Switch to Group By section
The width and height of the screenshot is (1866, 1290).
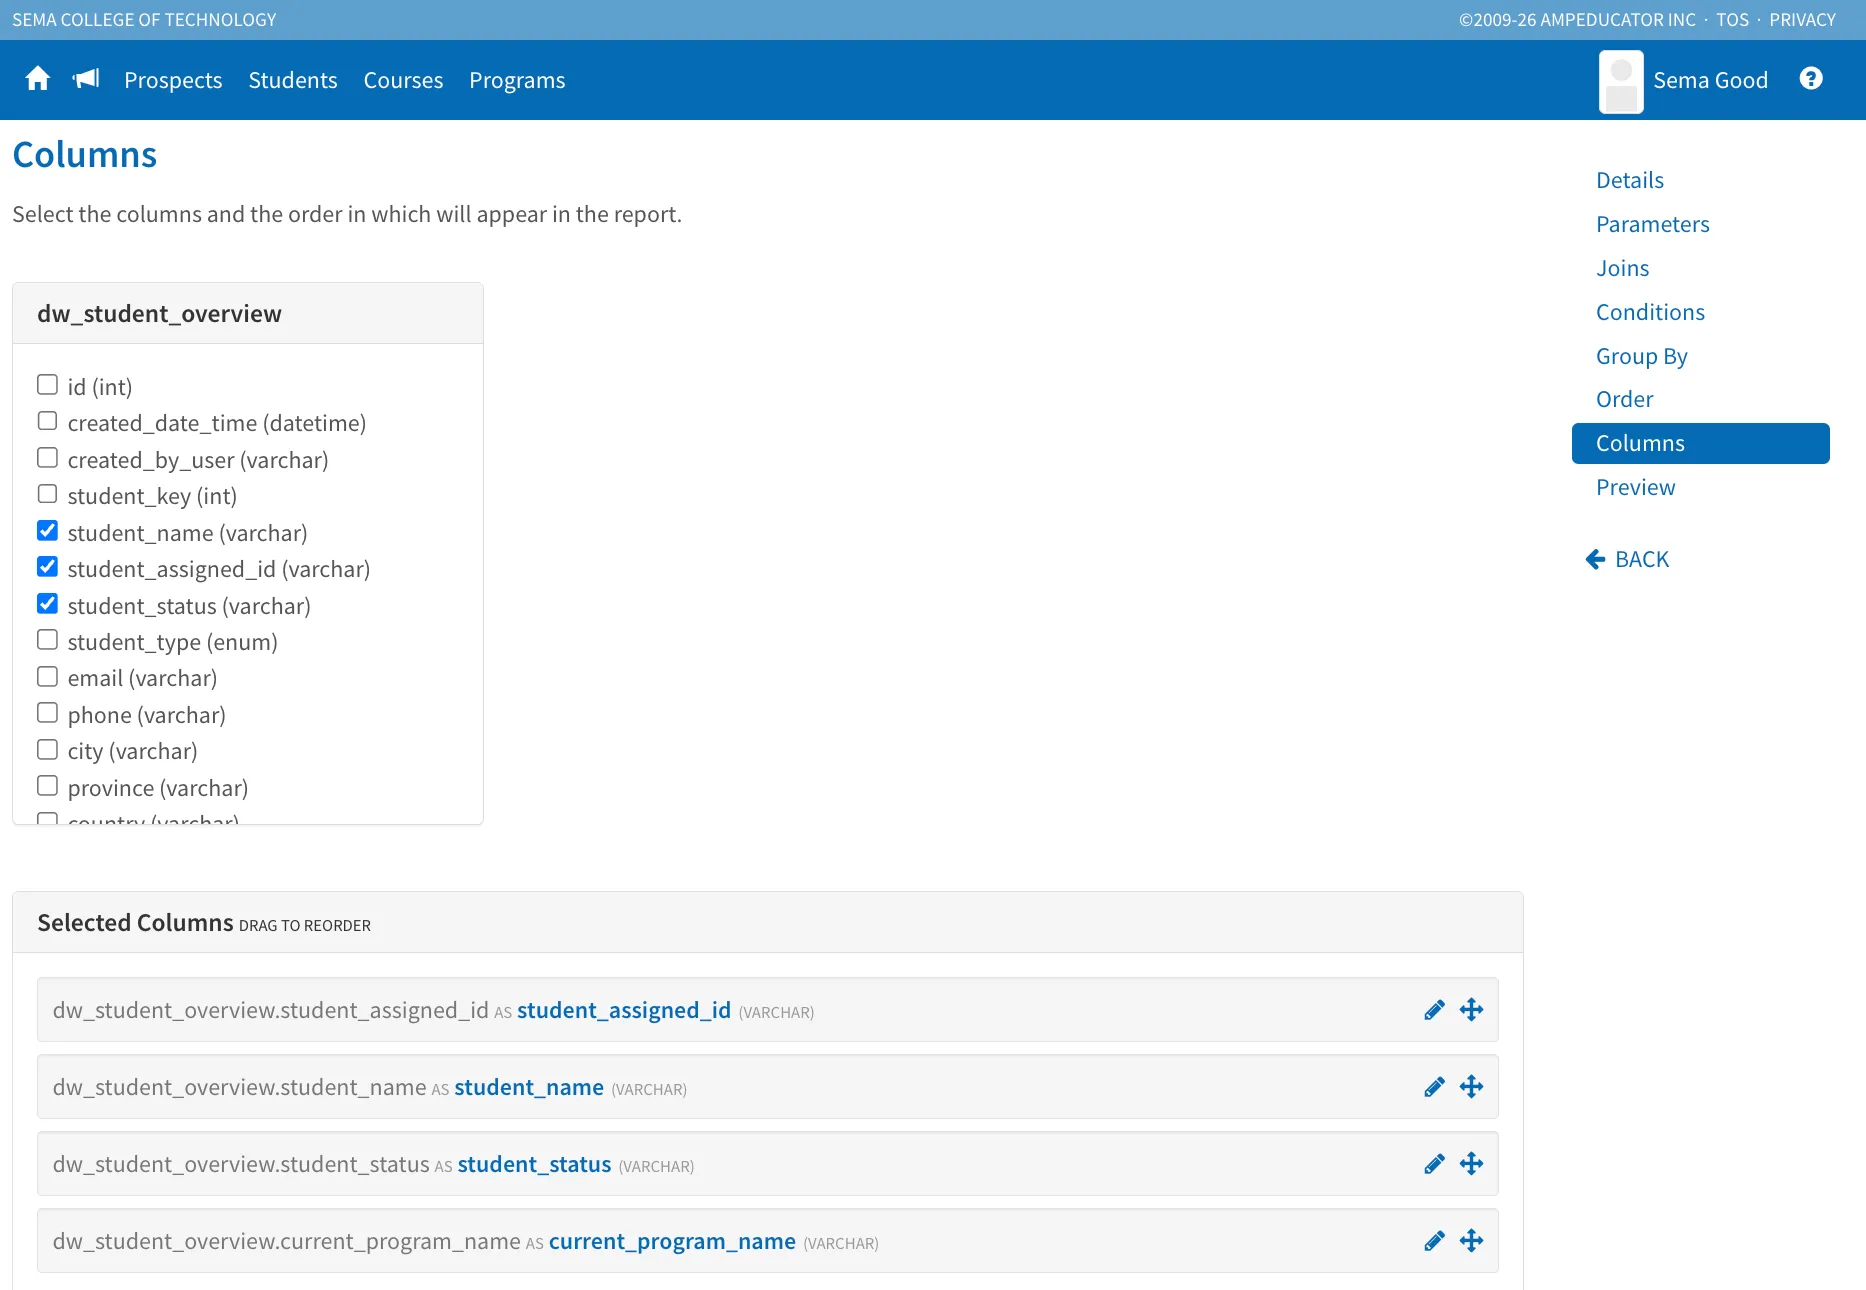point(1642,356)
